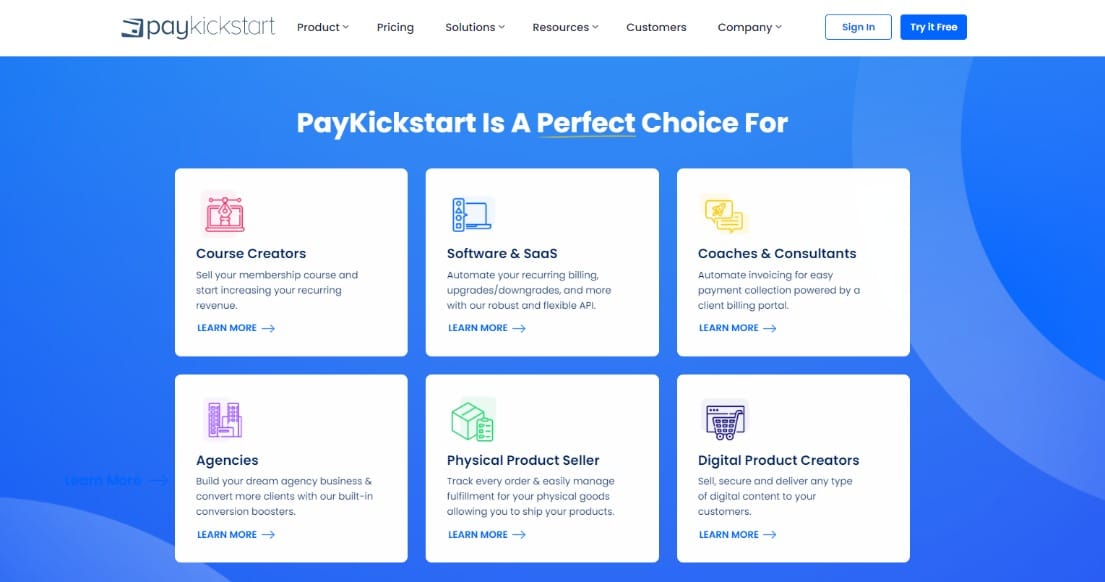Click the Agencies buildings icon
1105x582 pixels.
pos(225,420)
